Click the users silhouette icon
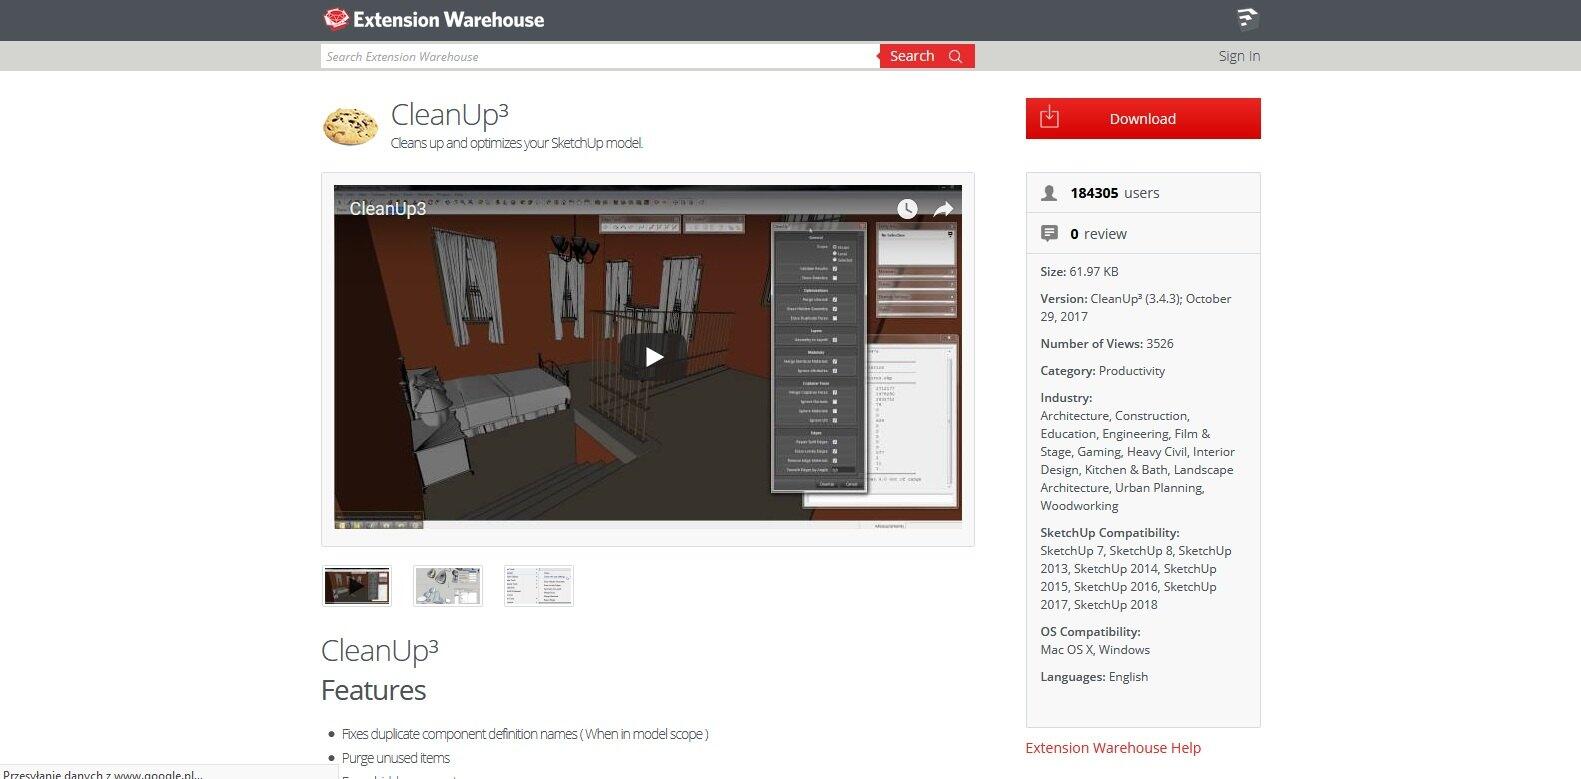The width and height of the screenshot is (1581, 779). (x=1049, y=193)
